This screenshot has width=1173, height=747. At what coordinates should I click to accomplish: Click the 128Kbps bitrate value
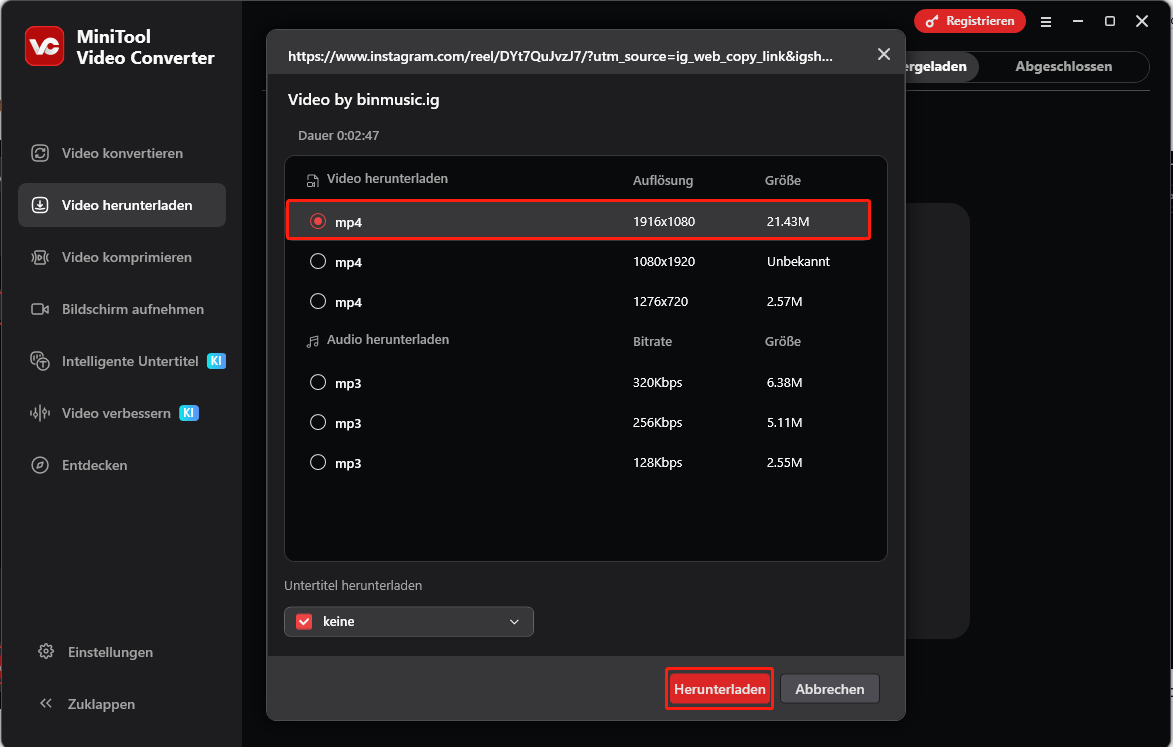click(658, 462)
